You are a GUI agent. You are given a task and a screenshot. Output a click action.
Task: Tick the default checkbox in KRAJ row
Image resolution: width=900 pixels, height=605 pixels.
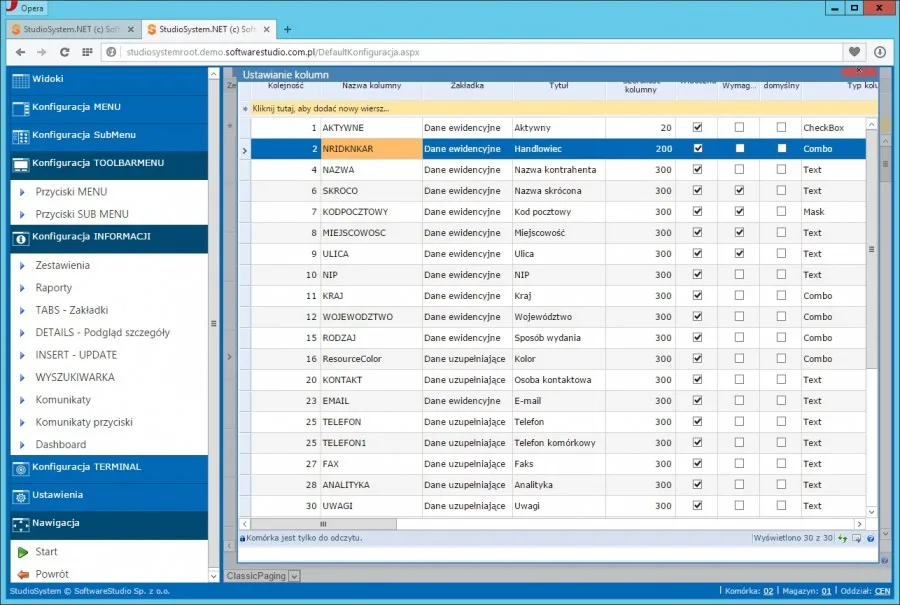click(781, 295)
